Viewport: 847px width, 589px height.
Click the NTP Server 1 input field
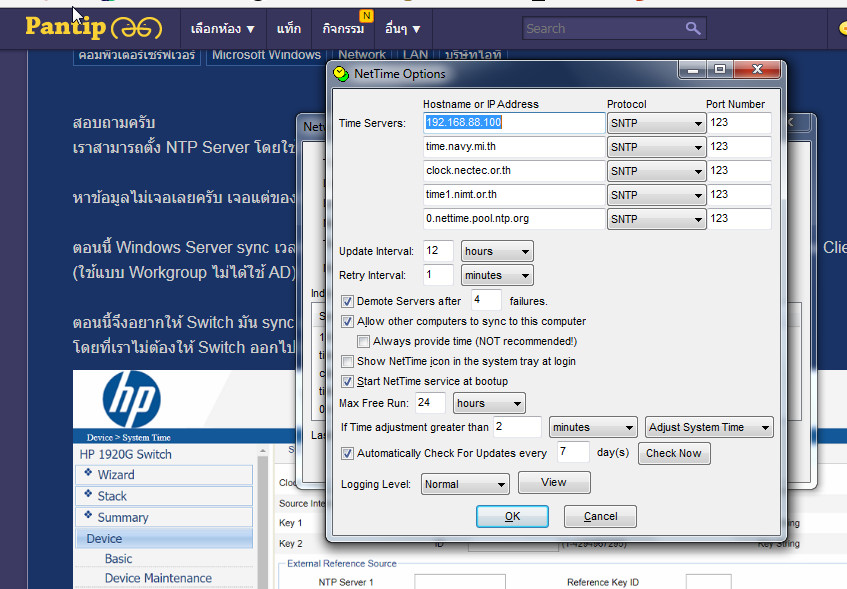(x=460, y=582)
